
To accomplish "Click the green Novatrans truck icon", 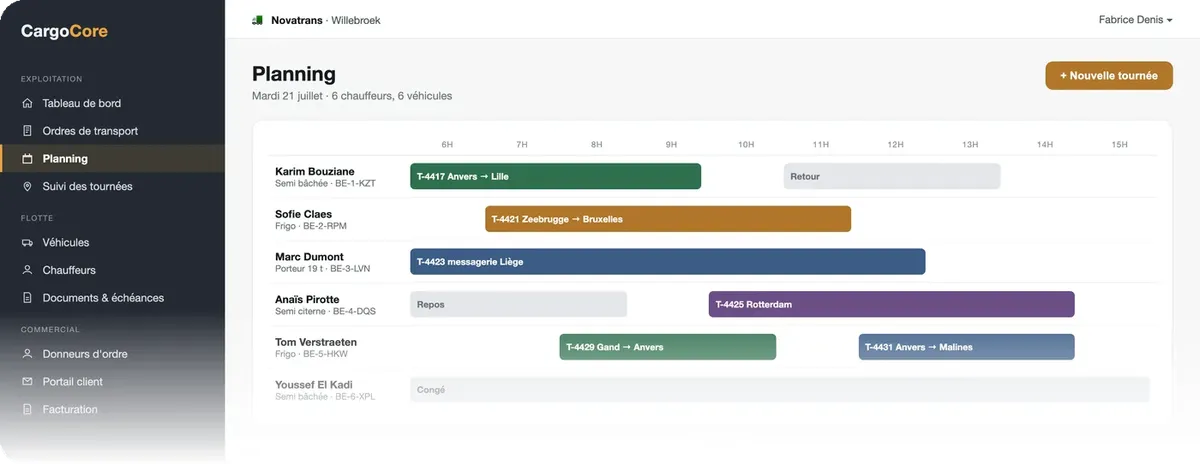I will click(x=258, y=20).
